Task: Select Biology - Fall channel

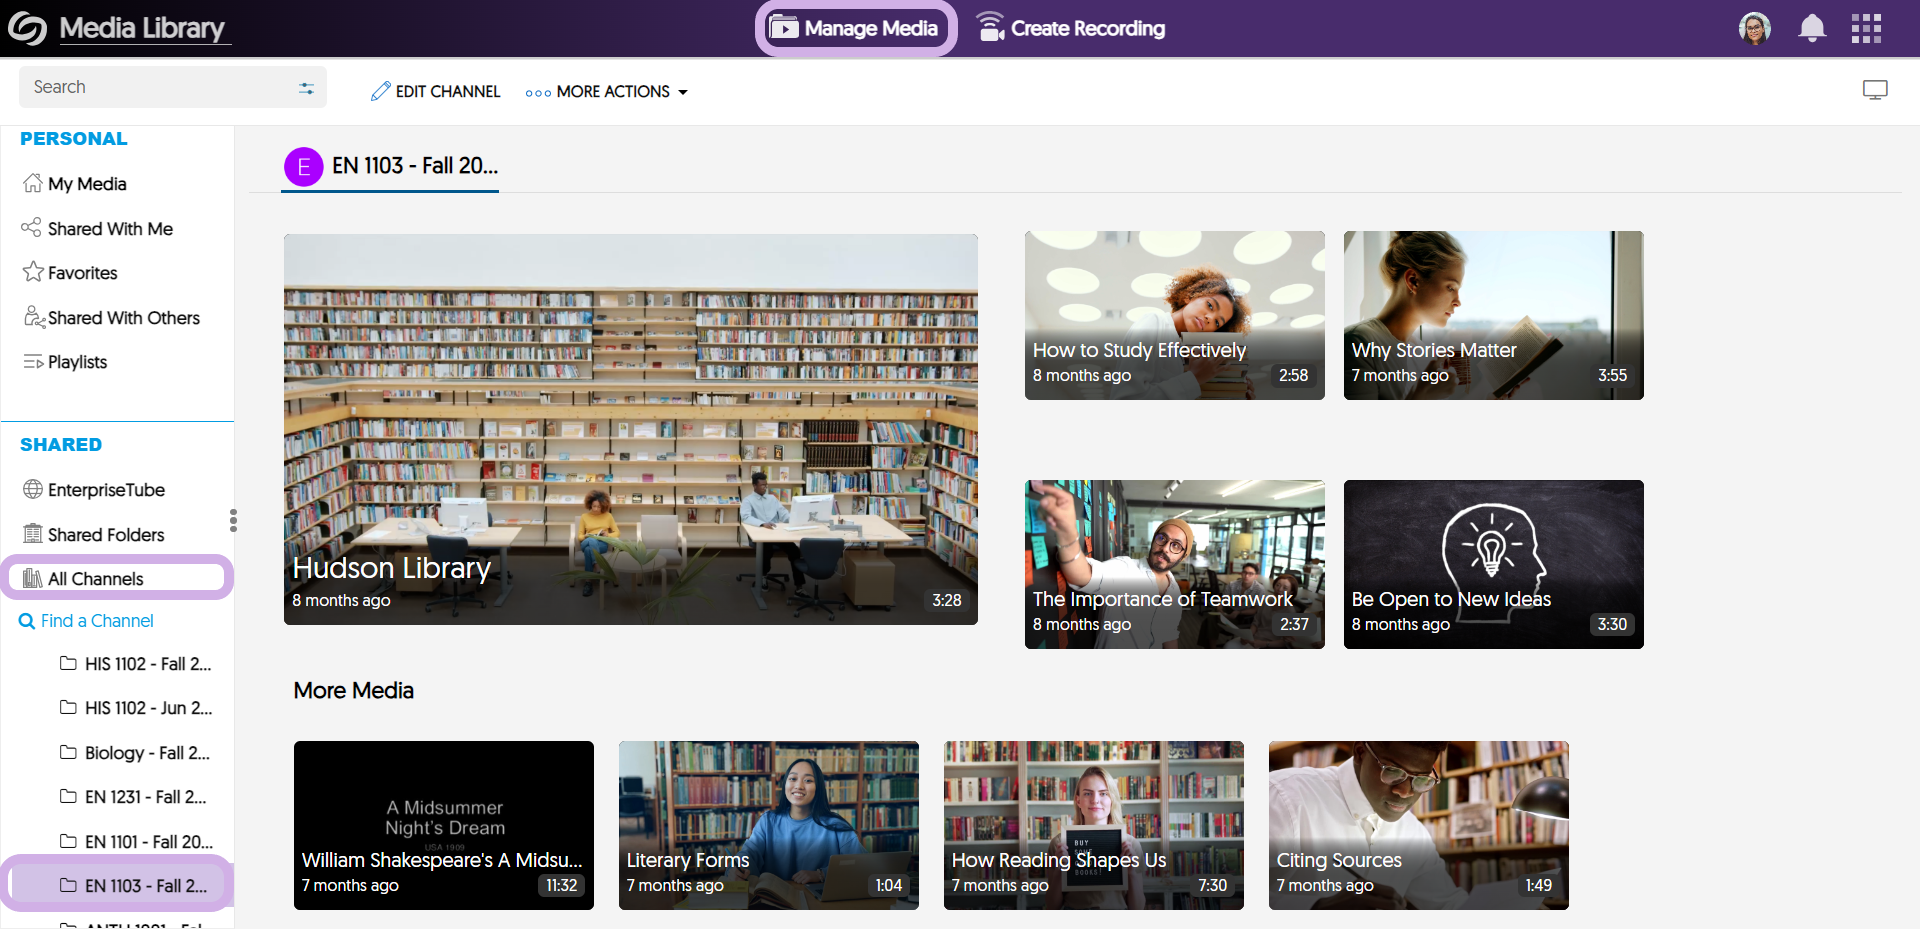Action: tap(135, 752)
